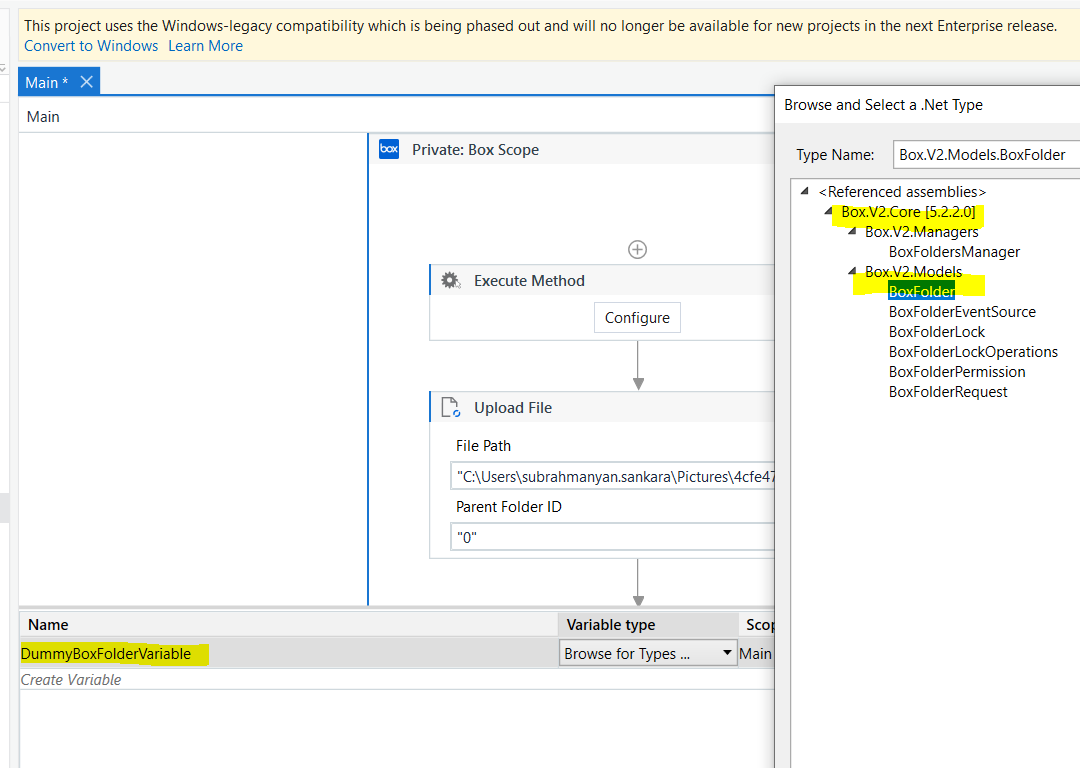Select BoxFoldersManager in the type tree
1080x768 pixels.
click(954, 252)
